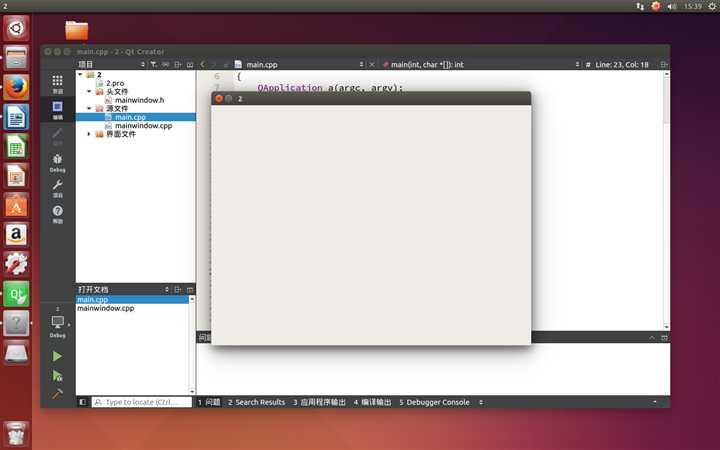Open the Ubuntu Dash home button
Image resolution: width=720 pixels, height=450 pixels.
pos(16,28)
